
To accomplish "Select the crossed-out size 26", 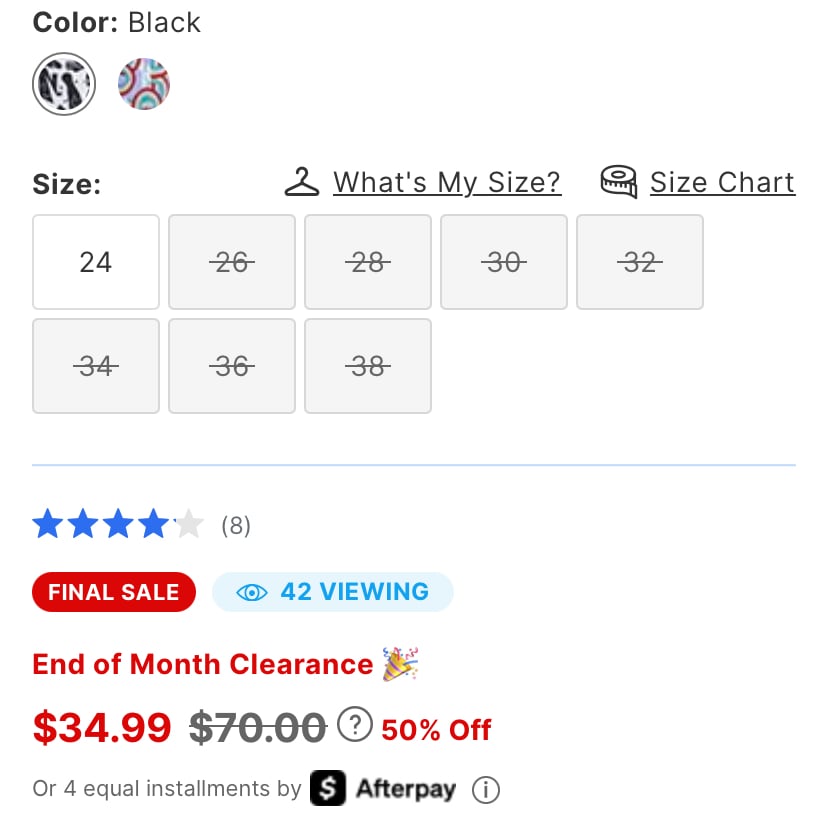I will pos(232,262).
